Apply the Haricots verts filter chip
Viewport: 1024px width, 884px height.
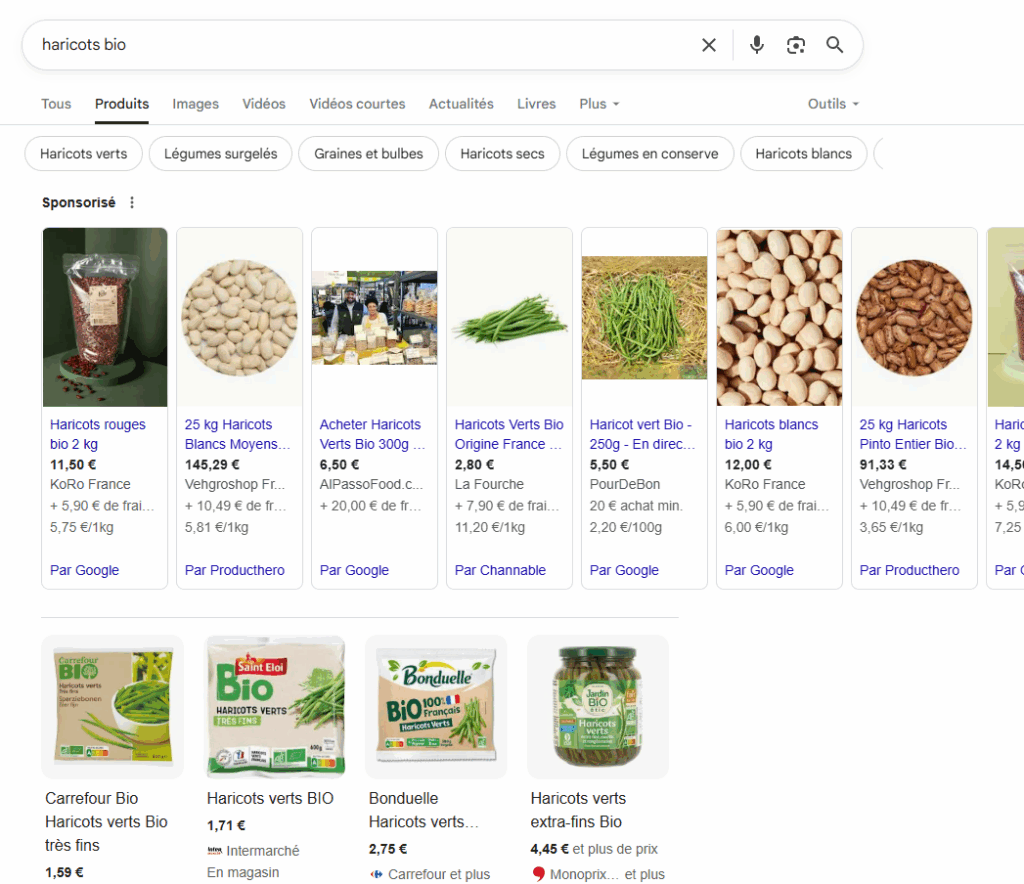pos(84,154)
